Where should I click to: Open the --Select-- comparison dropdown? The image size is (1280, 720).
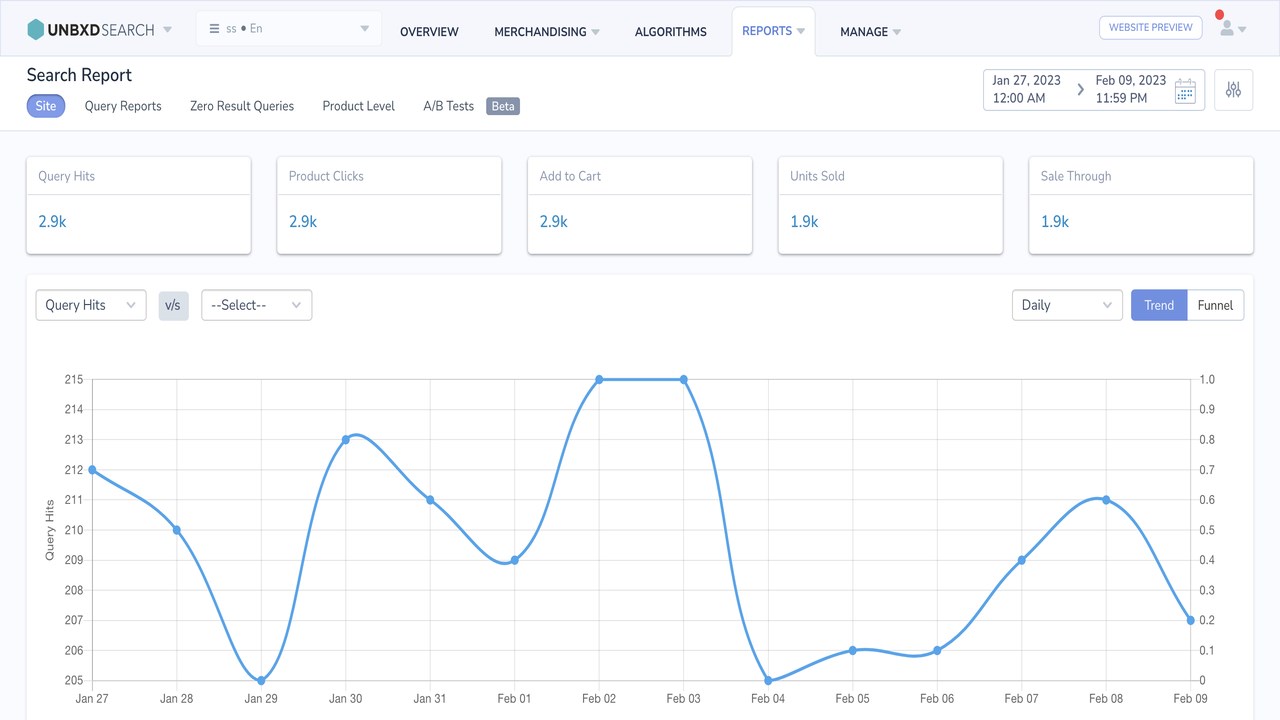click(257, 305)
